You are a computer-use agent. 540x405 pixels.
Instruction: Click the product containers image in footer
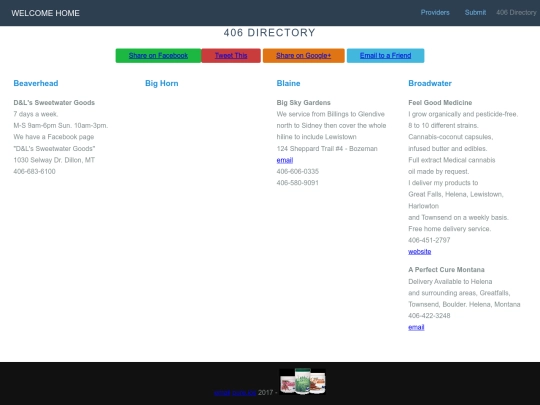click(302, 381)
